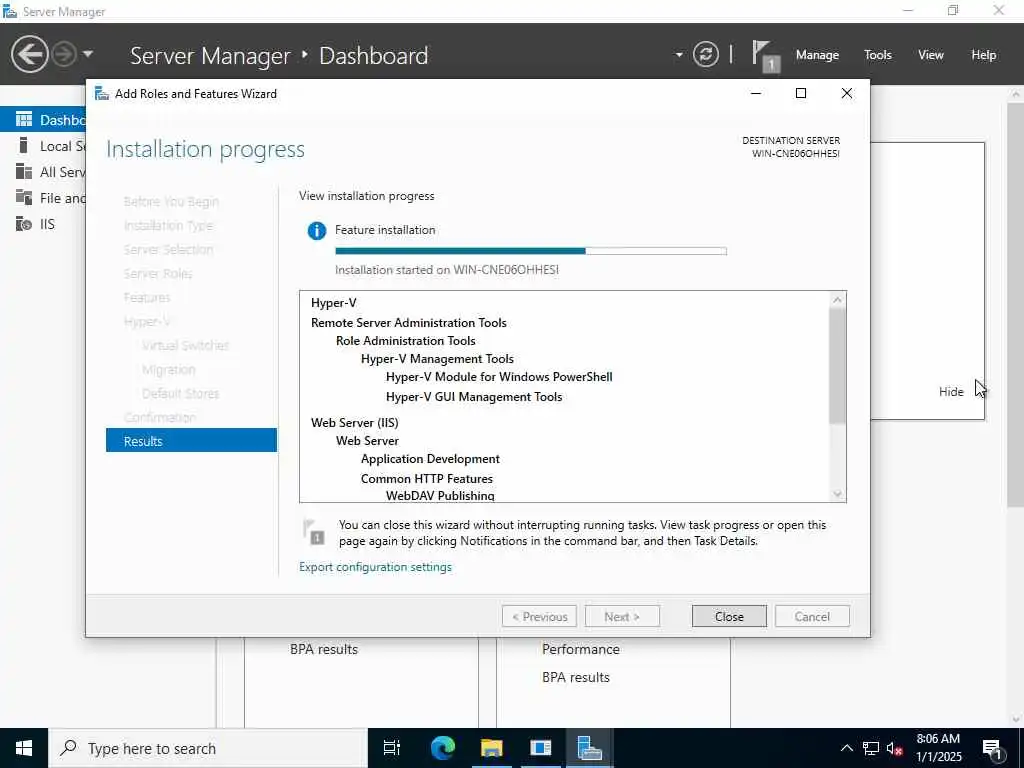
Task: Open the Action Center notifications icon
Action: pyautogui.click(x=993, y=749)
